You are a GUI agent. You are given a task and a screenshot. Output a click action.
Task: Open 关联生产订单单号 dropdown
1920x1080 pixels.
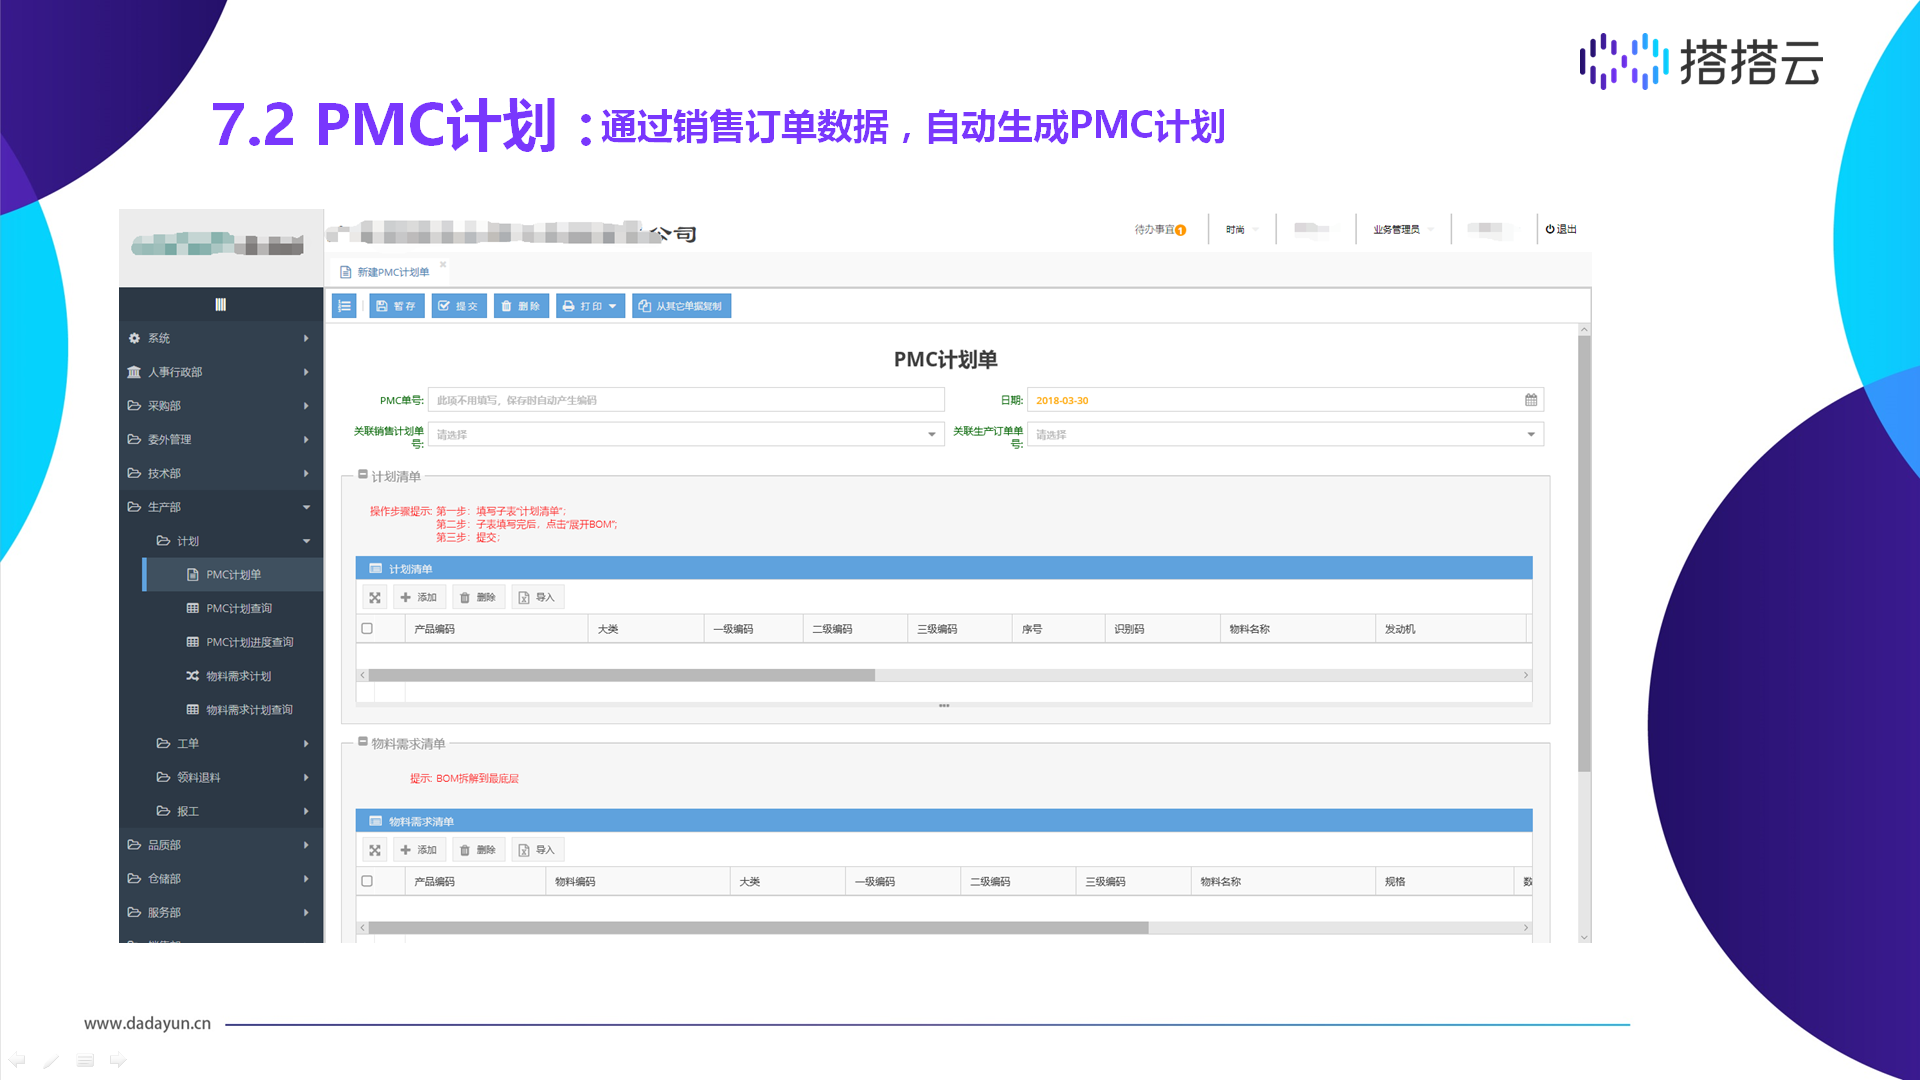tap(1530, 434)
